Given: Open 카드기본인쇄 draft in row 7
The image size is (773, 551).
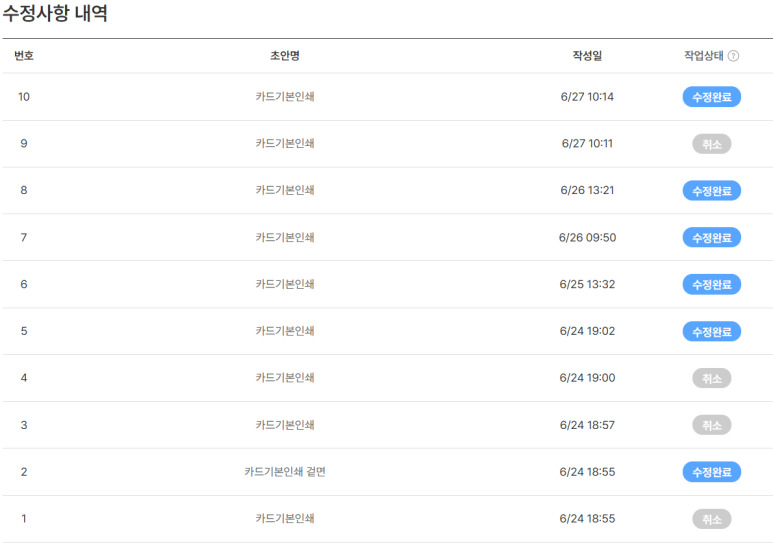Looking at the screenshot, I should (x=285, y=238).
